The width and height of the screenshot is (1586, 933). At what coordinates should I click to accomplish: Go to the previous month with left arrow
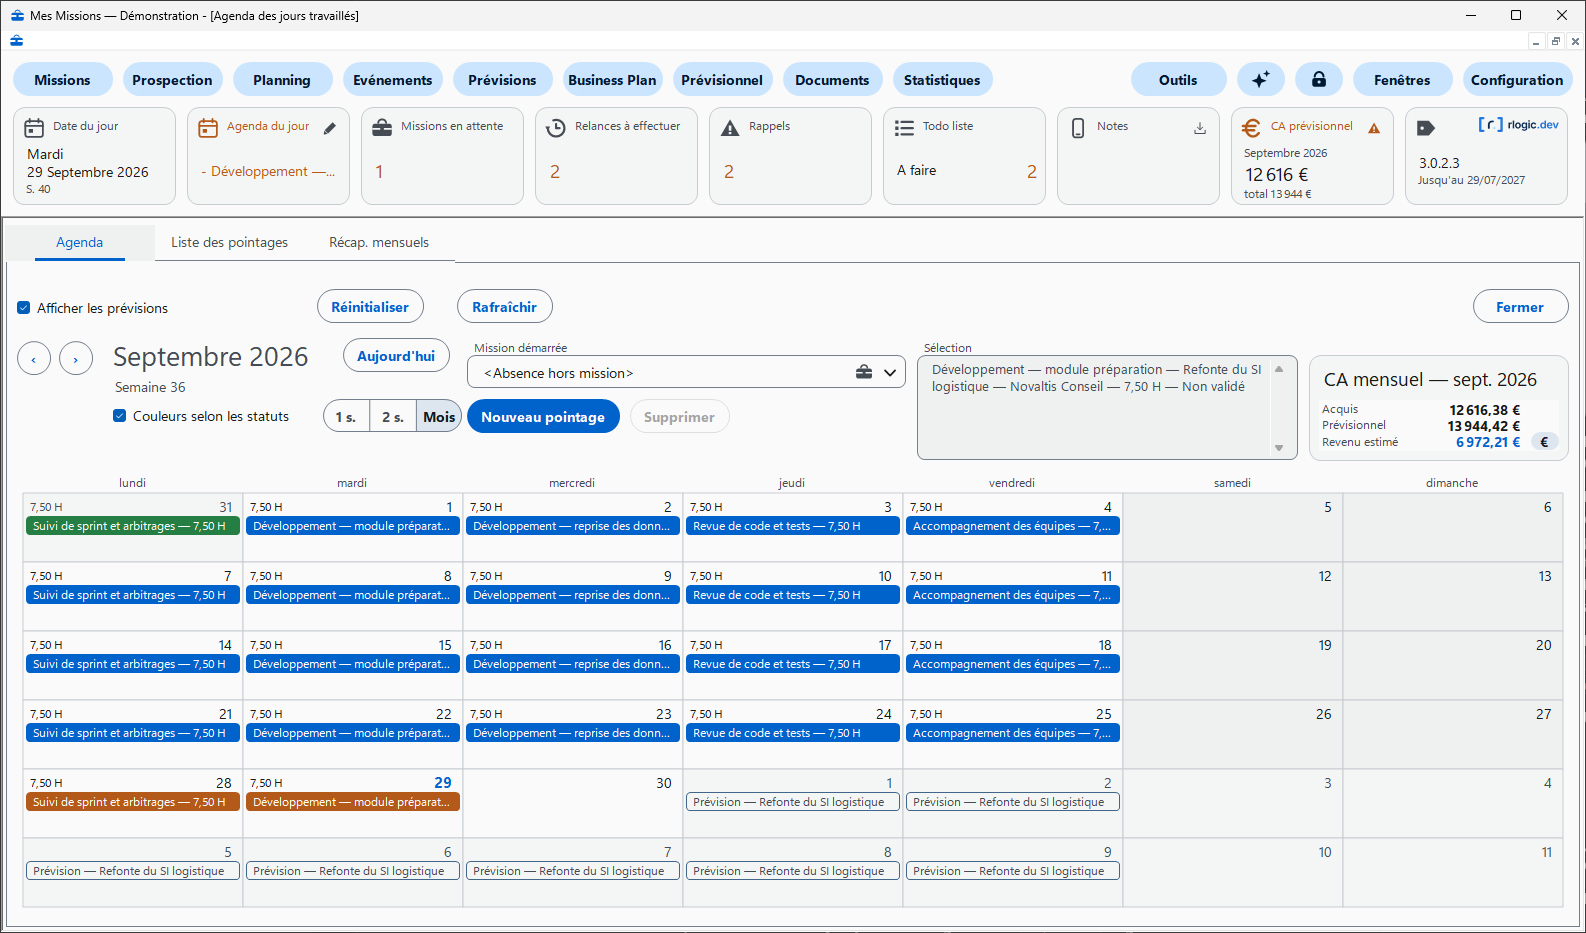tap(34, 358)
